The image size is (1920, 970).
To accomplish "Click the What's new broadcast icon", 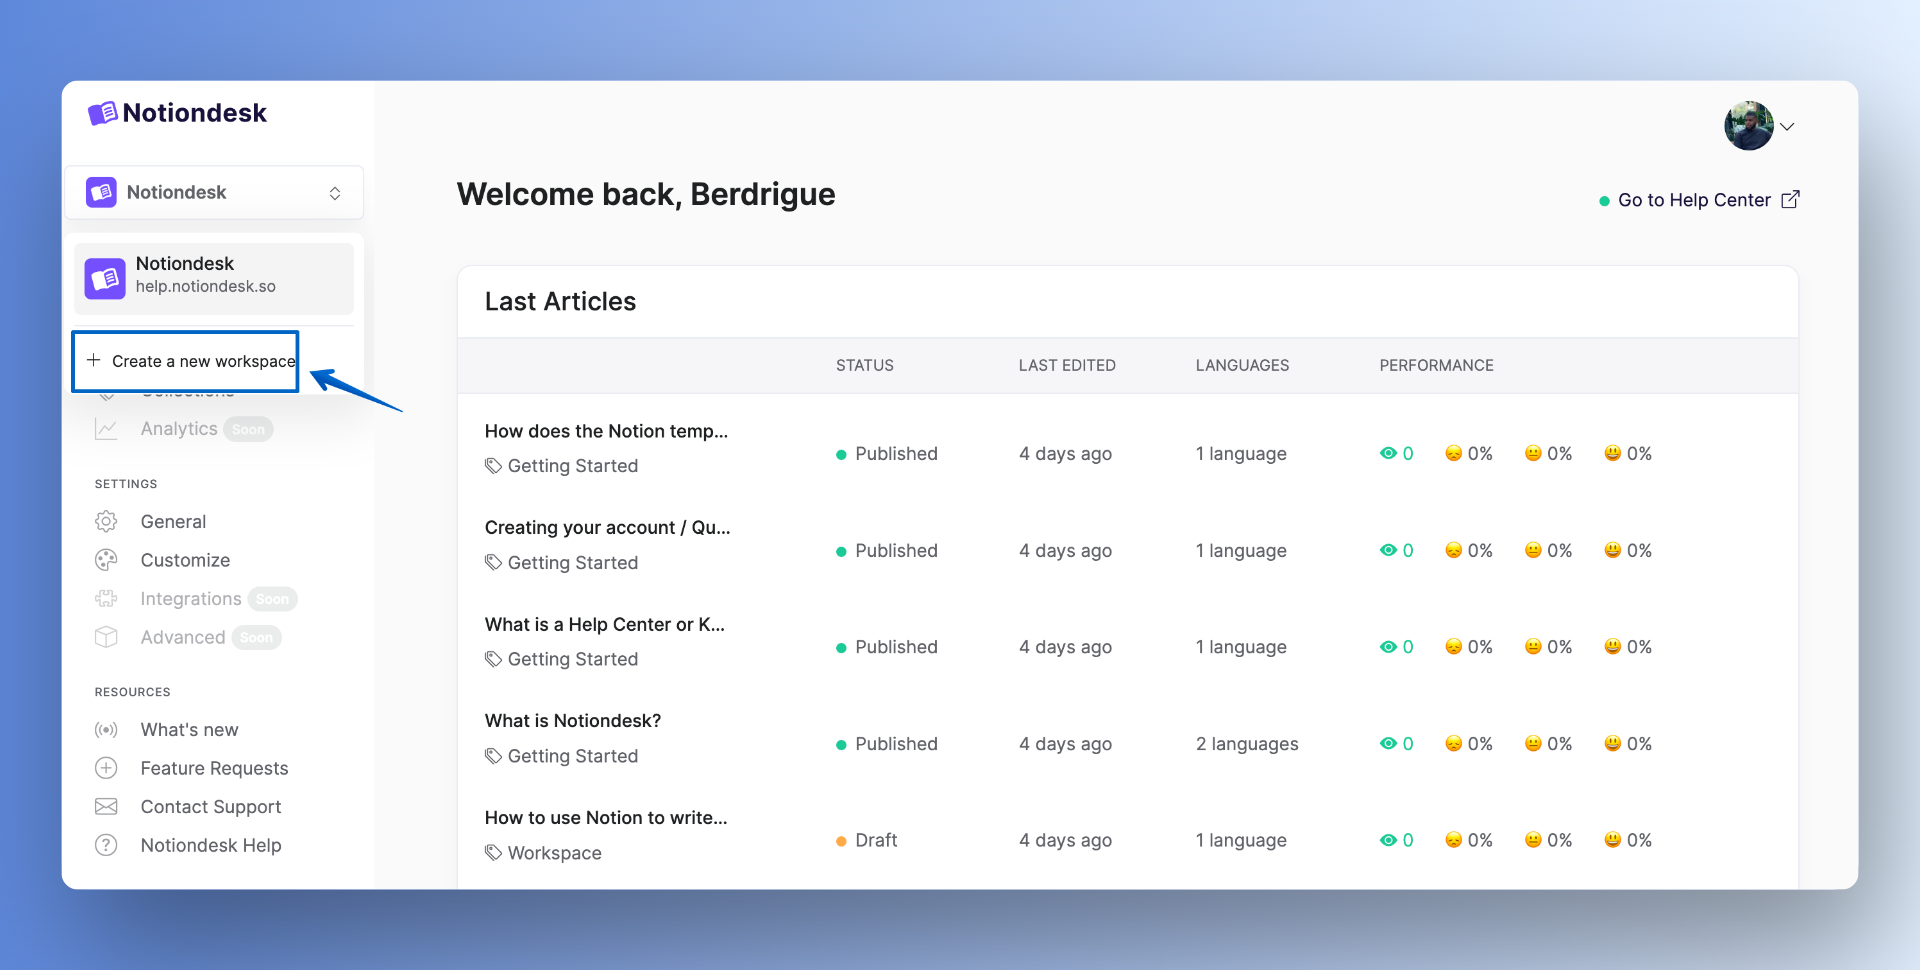I will (x=106, y=730).
